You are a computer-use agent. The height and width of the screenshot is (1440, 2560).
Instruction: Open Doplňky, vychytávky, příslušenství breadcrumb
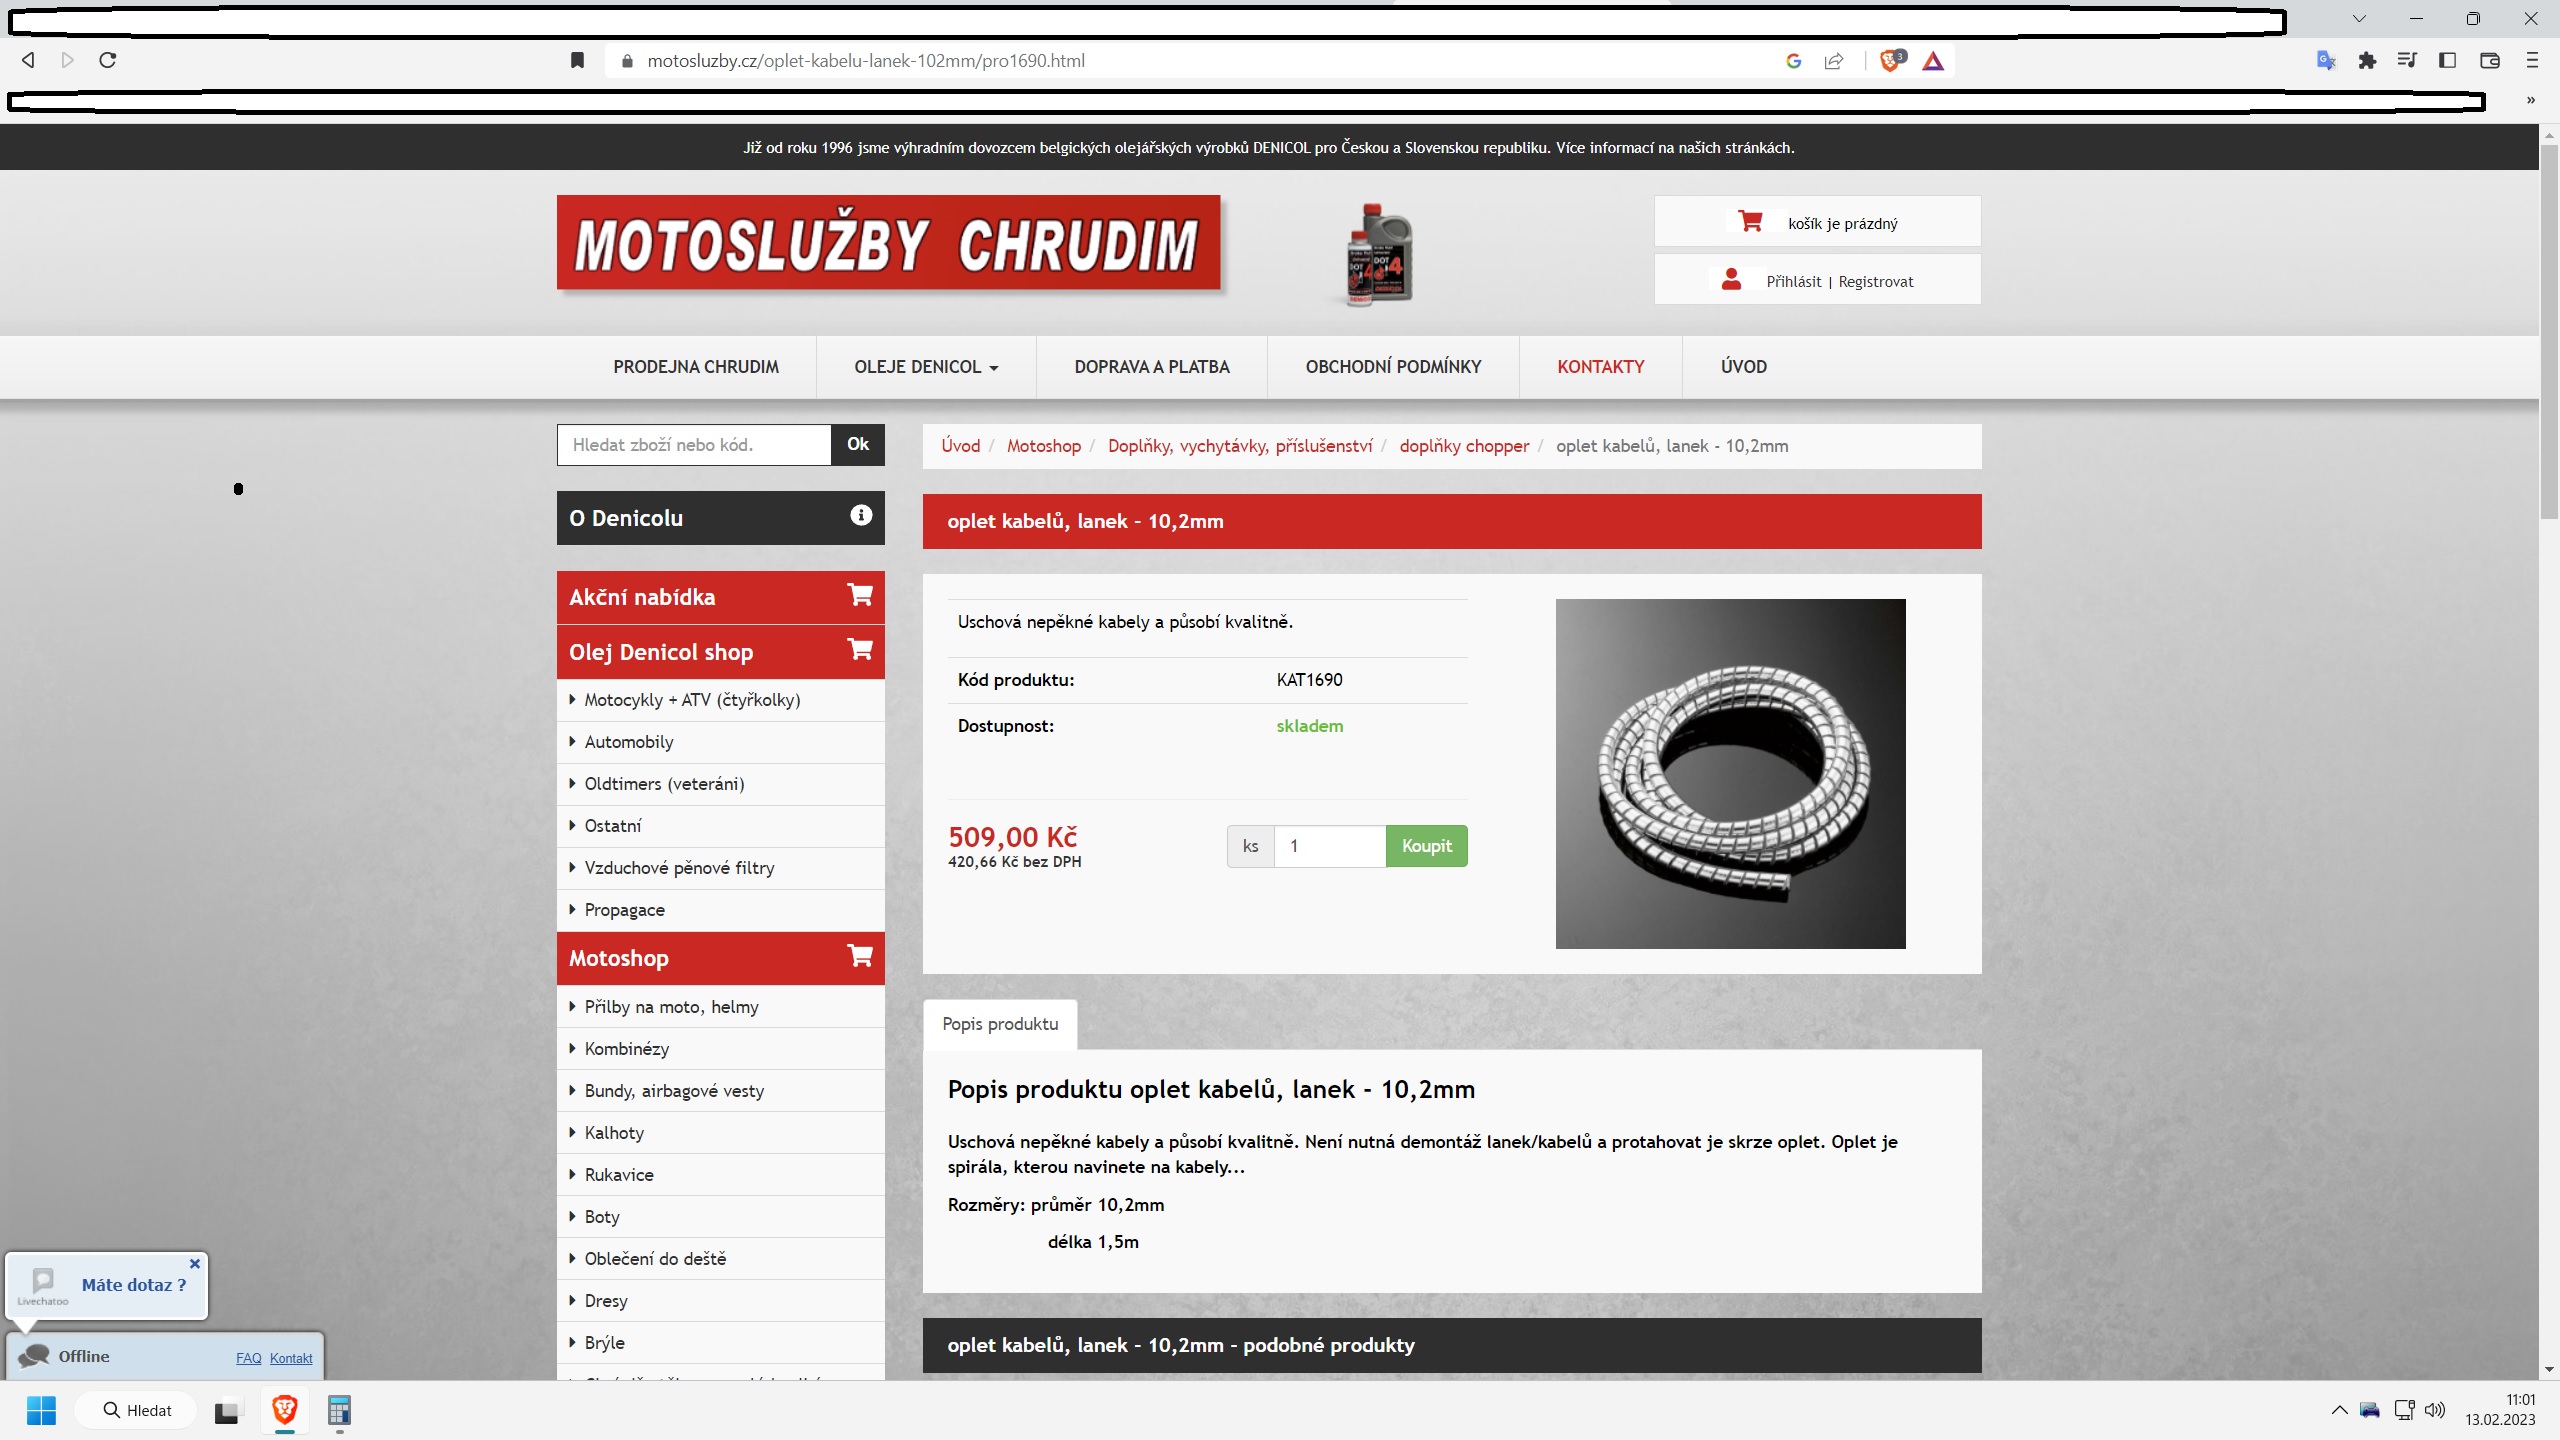[1239, 446]
